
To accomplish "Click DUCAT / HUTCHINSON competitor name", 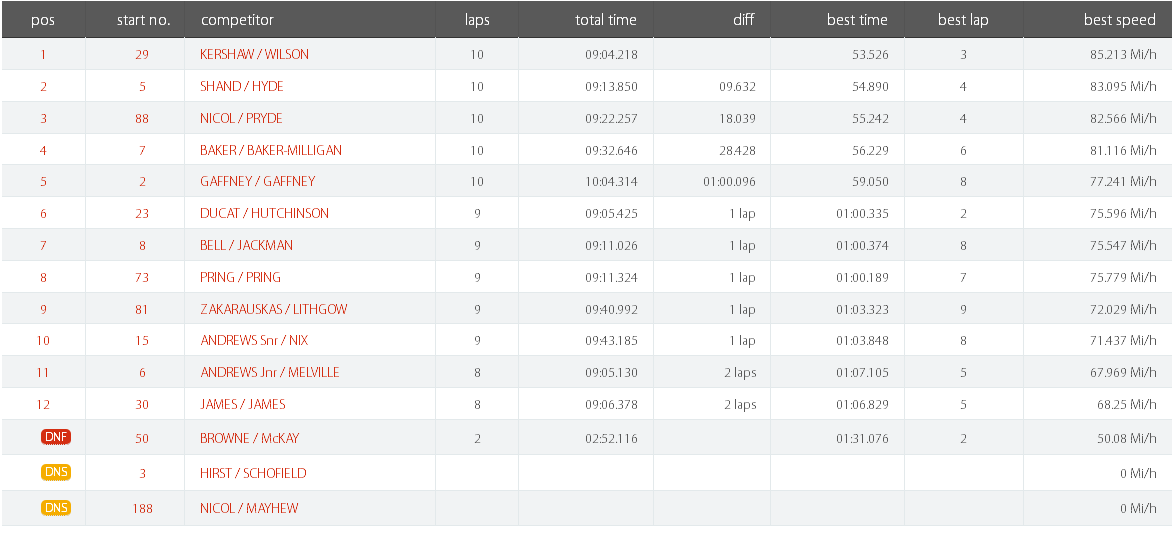I will (x=264, y=213).
